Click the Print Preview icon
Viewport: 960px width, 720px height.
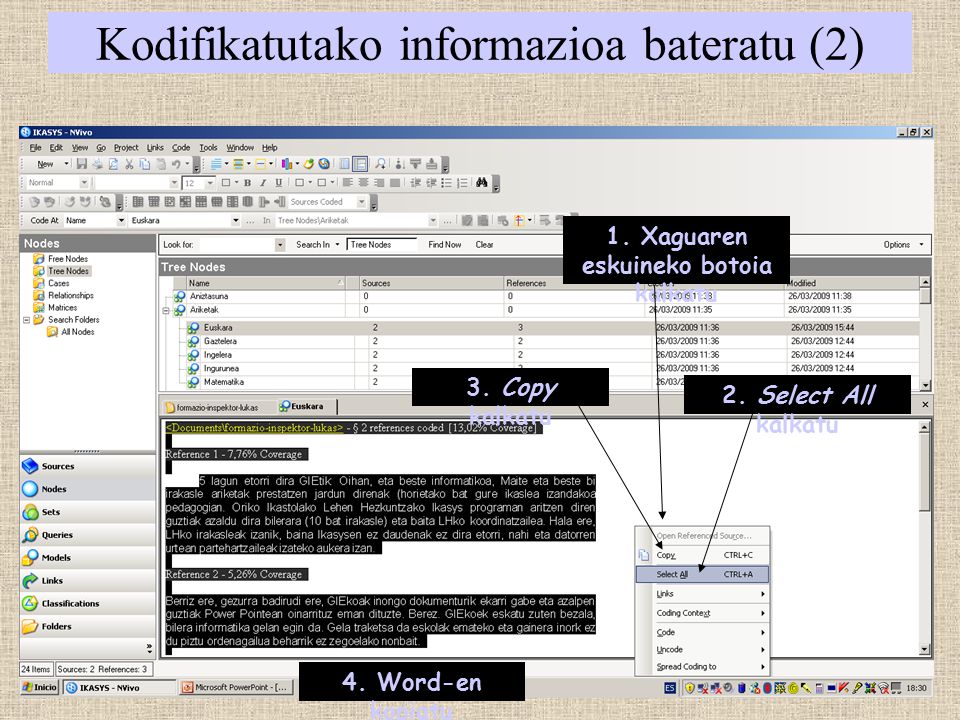tap(113, 164)
